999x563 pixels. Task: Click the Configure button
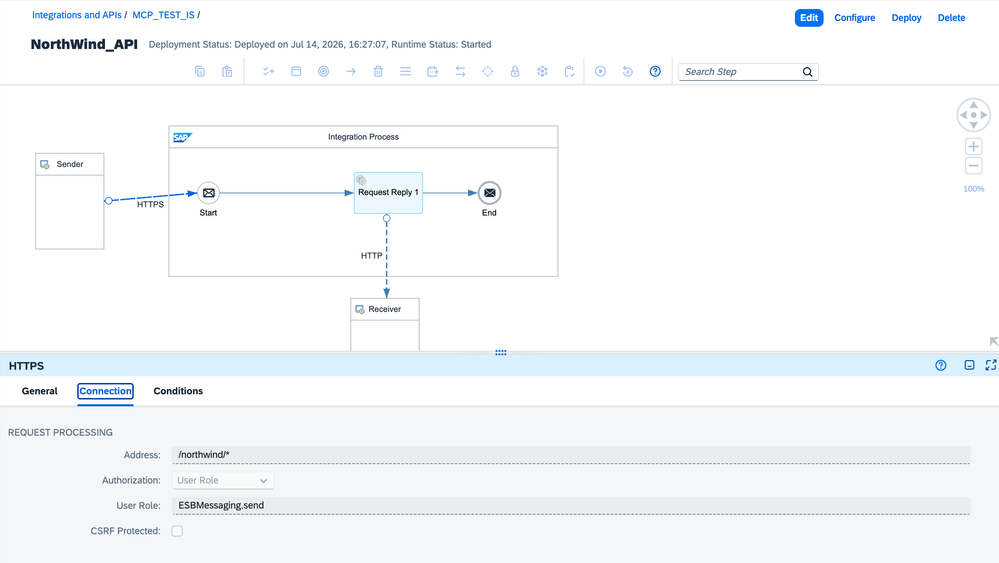pos(854,18)
